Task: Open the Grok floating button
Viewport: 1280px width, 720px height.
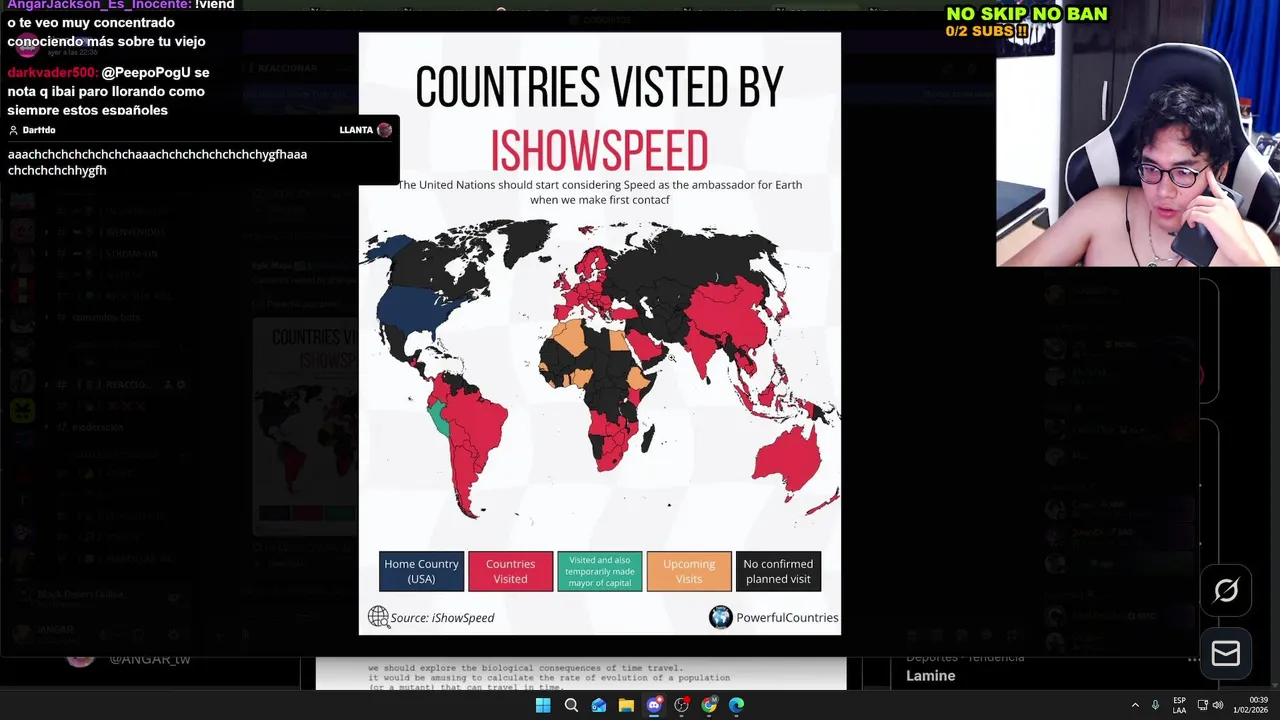Action: click(x=1226, y=591)
